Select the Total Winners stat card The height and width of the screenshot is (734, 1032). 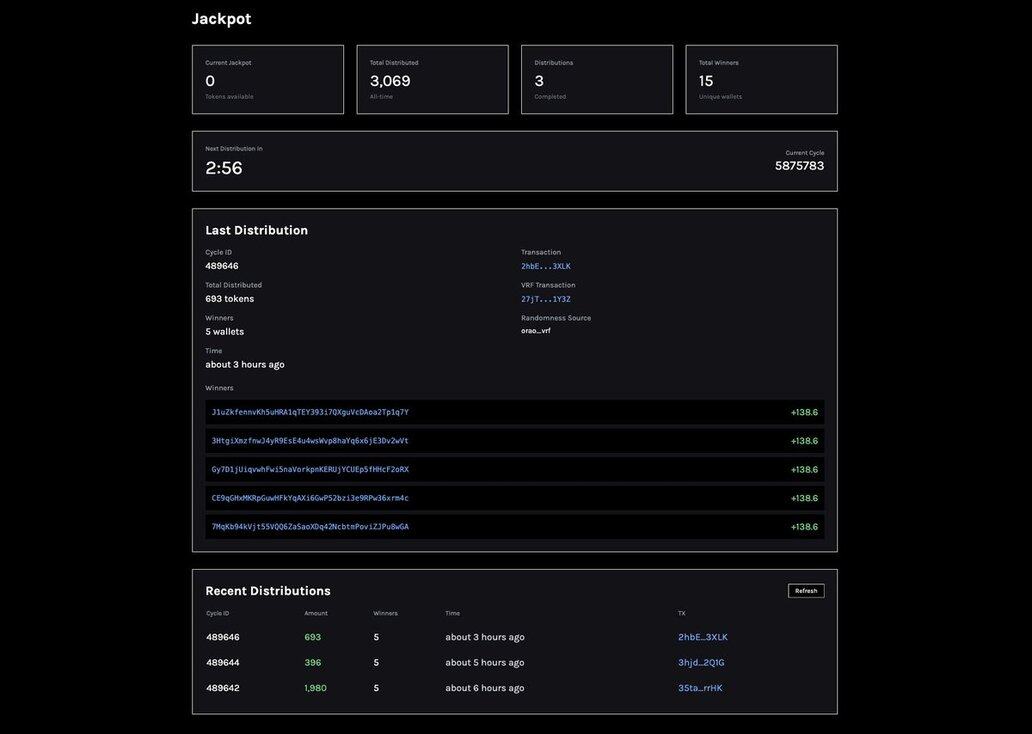click(761, 79)
